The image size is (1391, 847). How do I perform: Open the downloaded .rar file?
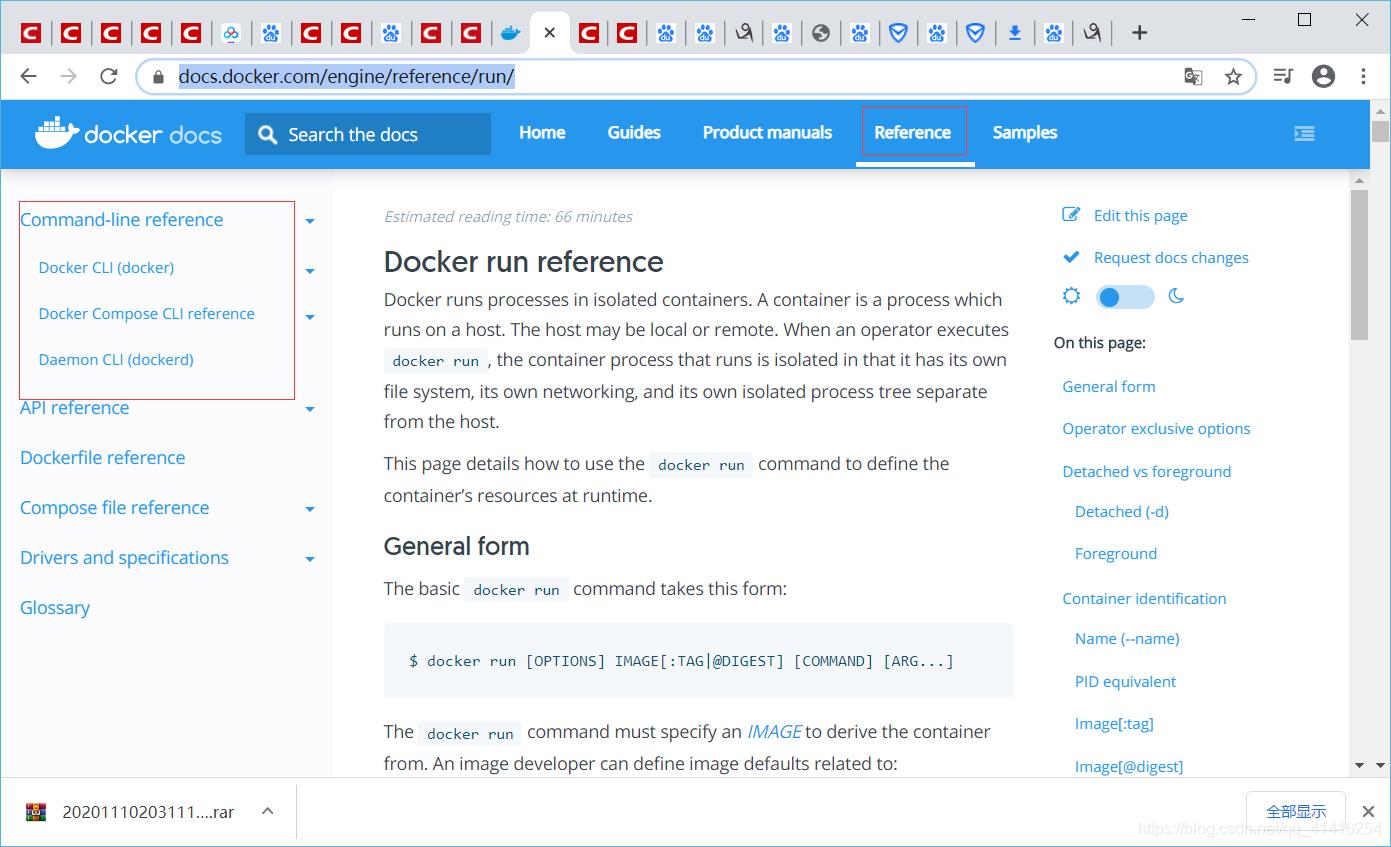click(x=148, y=812)
